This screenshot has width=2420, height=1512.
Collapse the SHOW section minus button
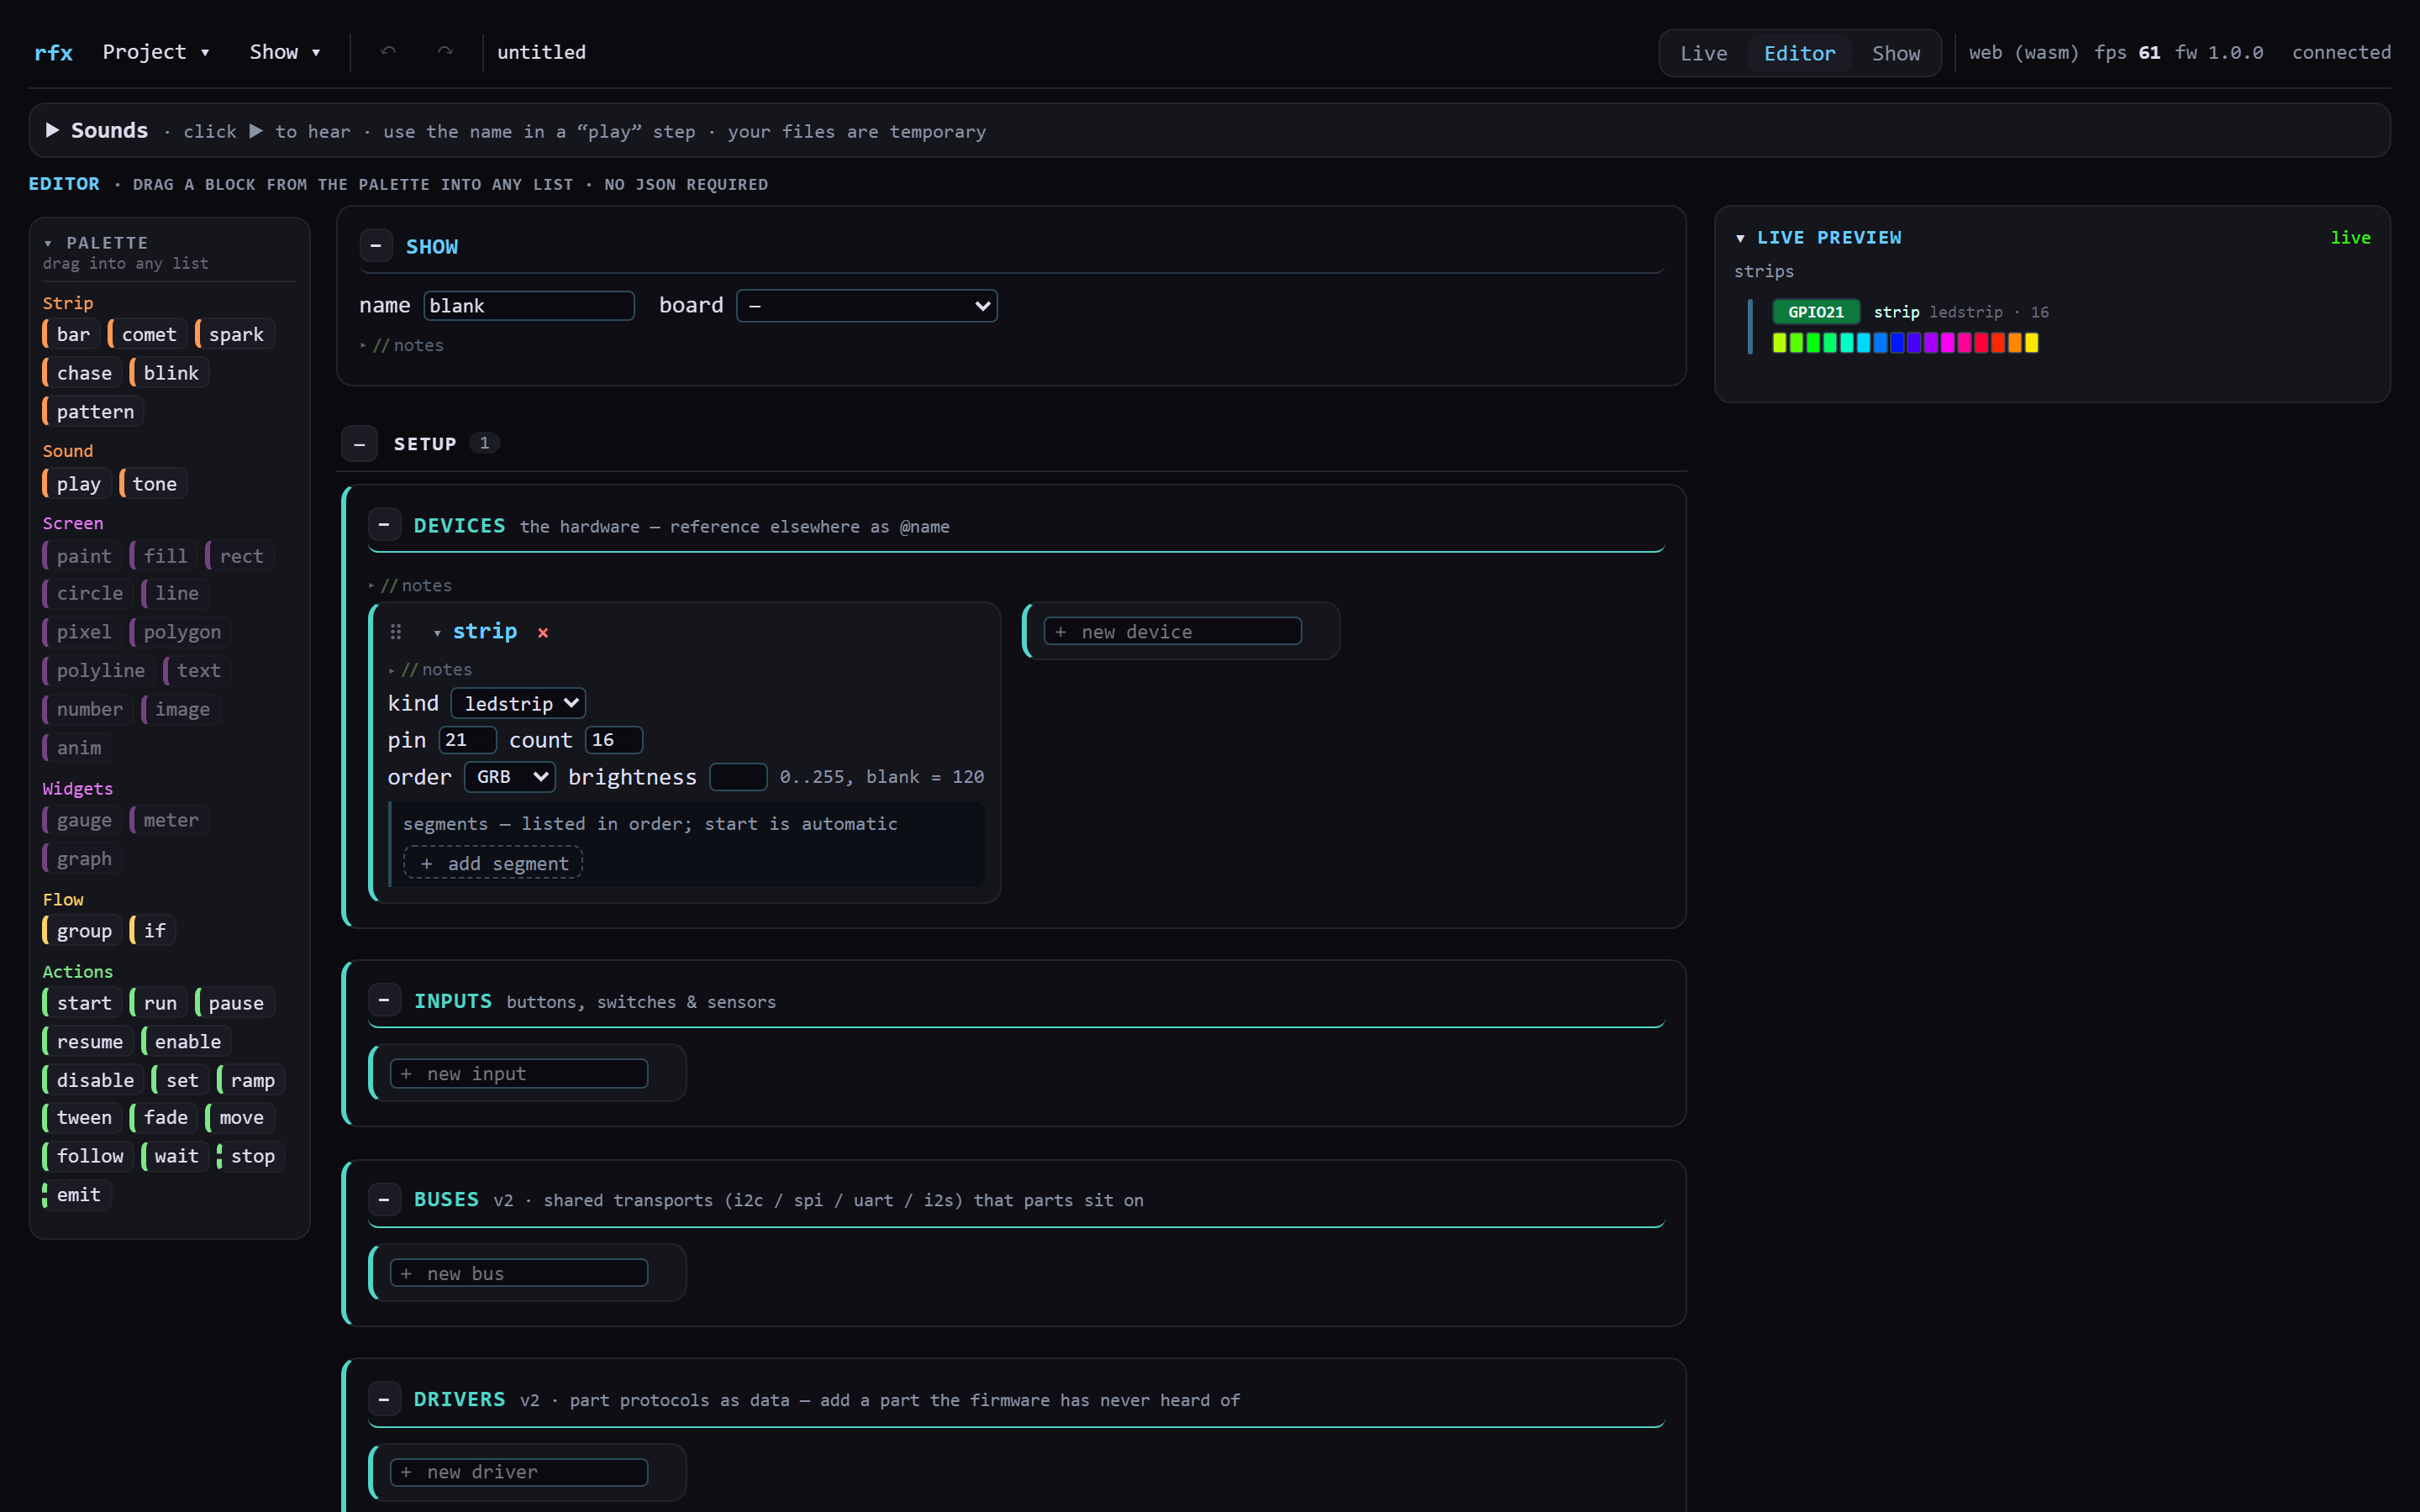(x=376, y=246)
